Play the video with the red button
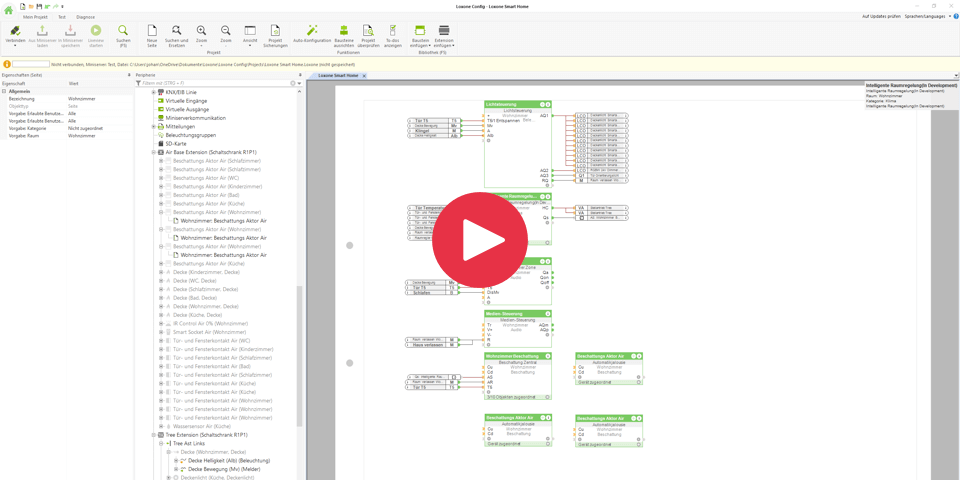The width and height of the screenshot is (960, 480). 480,240
